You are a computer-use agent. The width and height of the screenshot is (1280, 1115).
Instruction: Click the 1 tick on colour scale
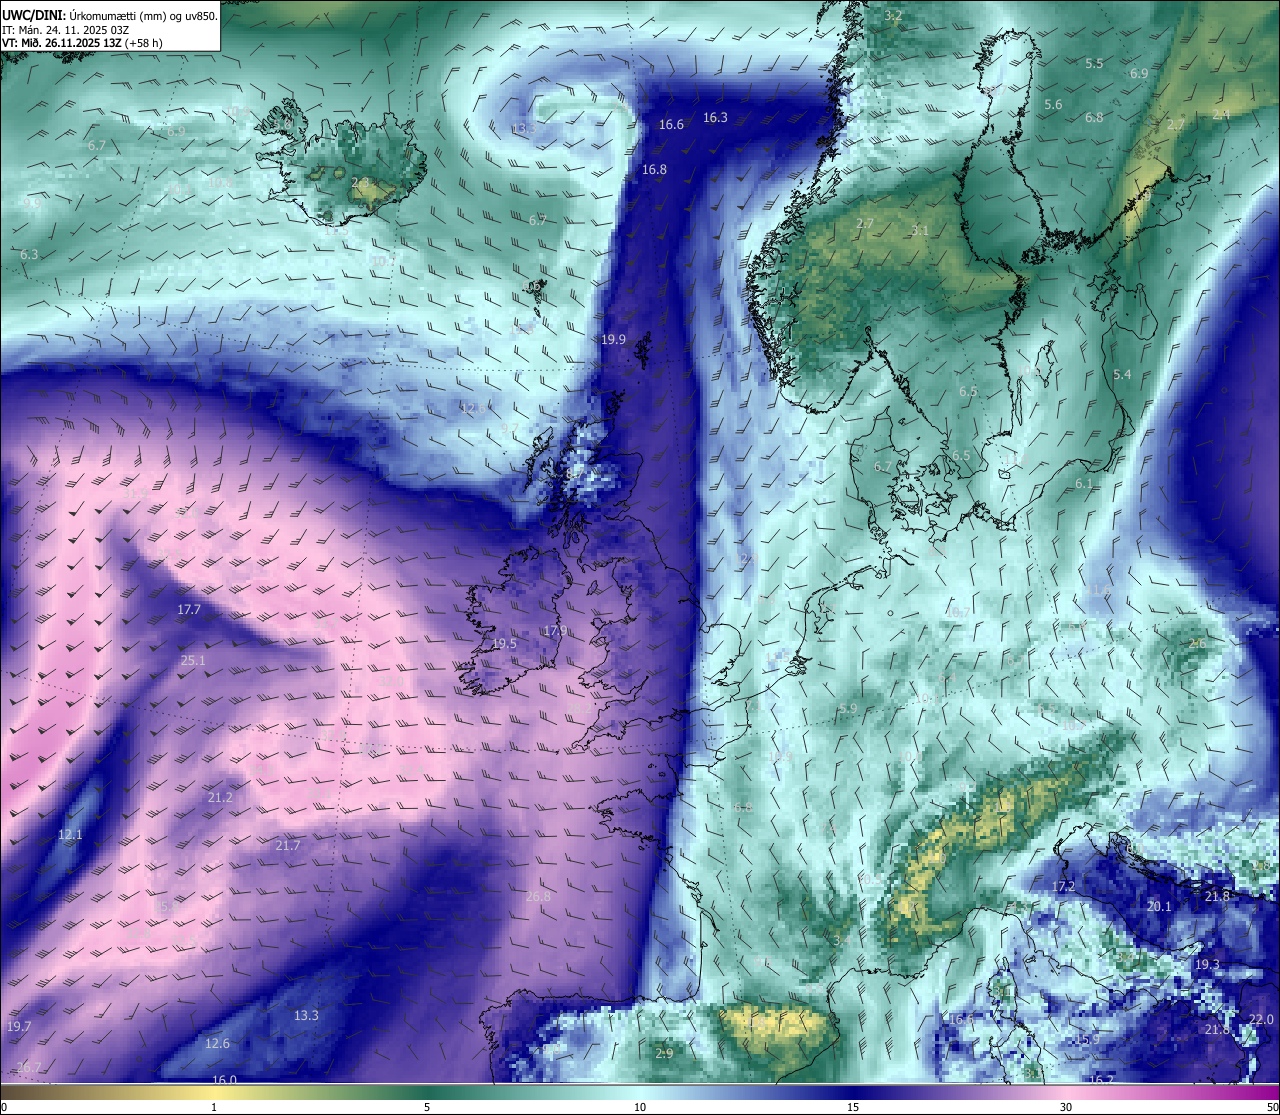(214, 1107)
